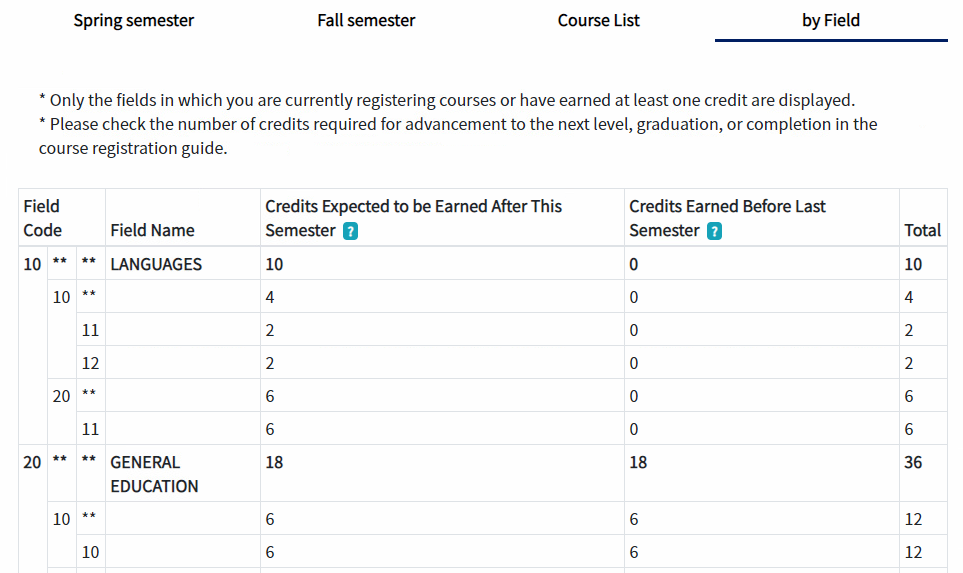
Task: Click field code 20 in GENERAL EDUCATION row
Action: tap(32, 462)
